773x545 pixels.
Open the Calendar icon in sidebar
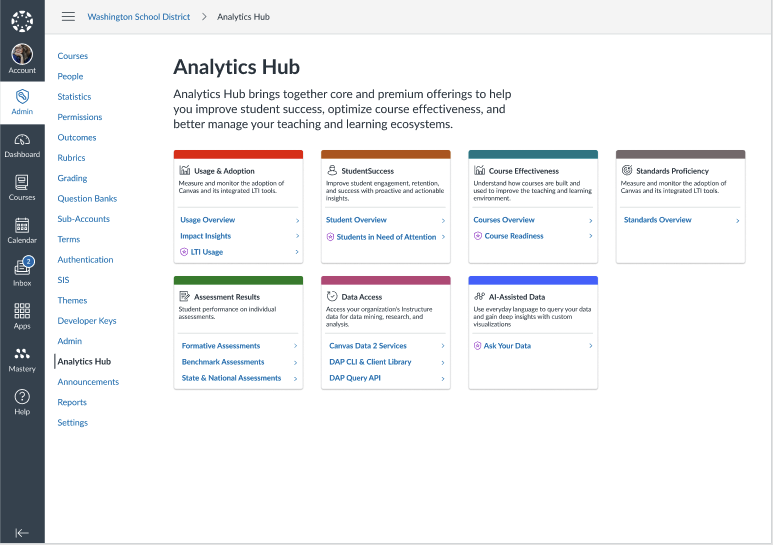(22, 230)
